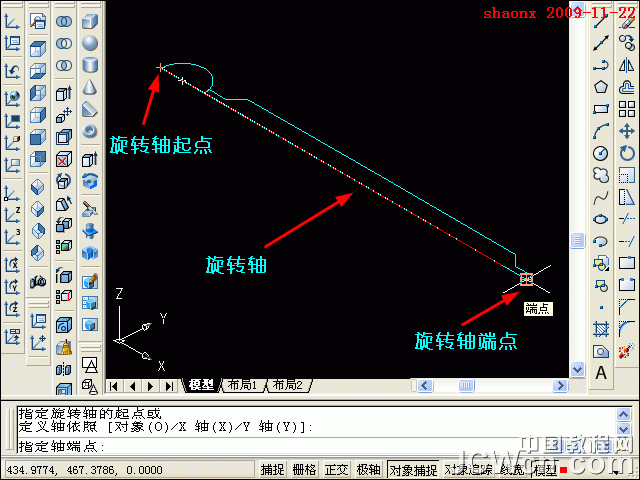The height and width of the screenshot is (480, 640).
Task: Open the Named Views icon
Action: 38,21
